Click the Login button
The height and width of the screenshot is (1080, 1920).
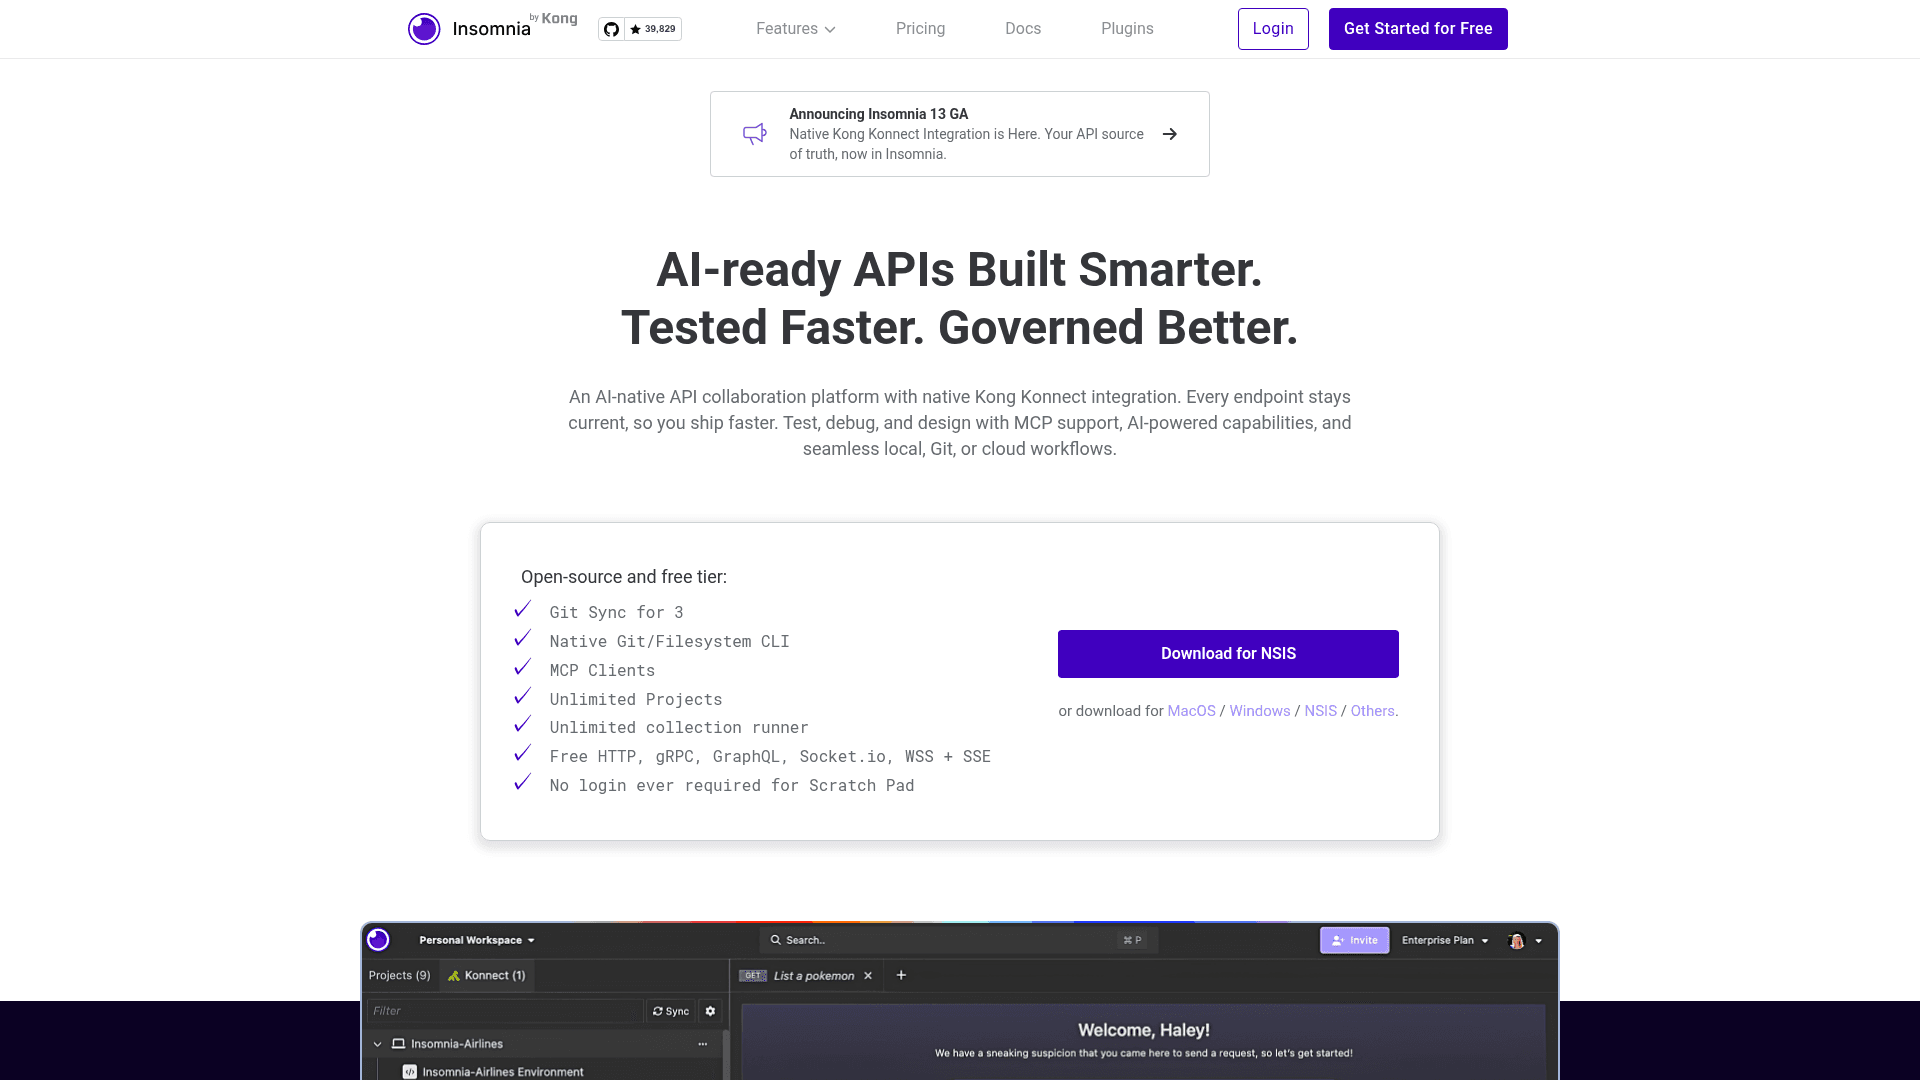[1273, 29]
